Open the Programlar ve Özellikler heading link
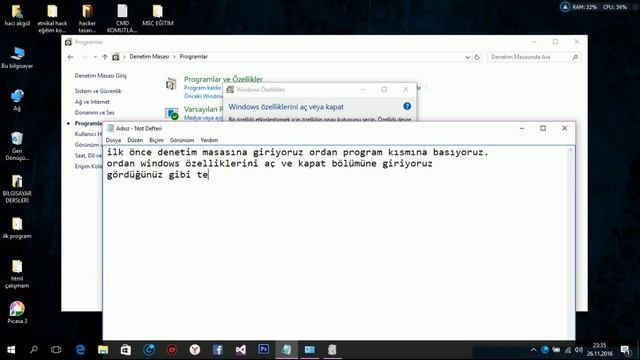 (223, 79)
